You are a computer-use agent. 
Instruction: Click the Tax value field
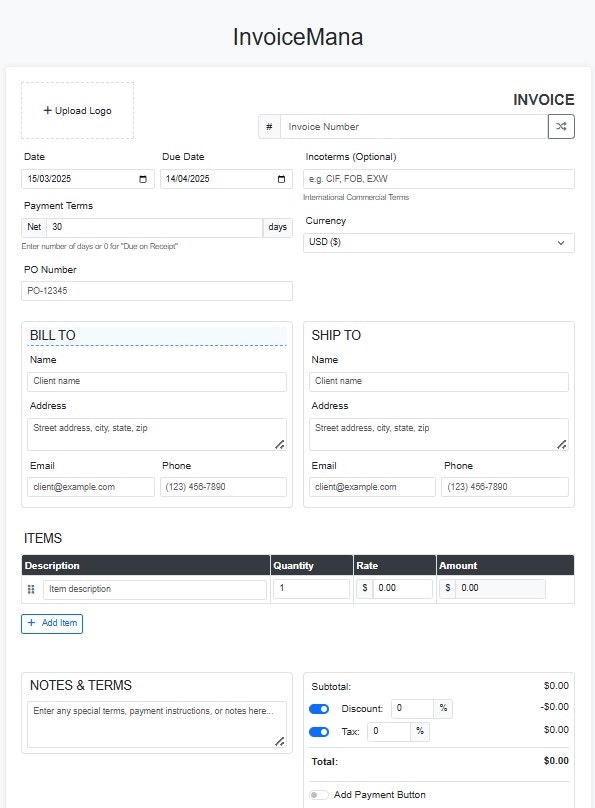pos(389,731)
